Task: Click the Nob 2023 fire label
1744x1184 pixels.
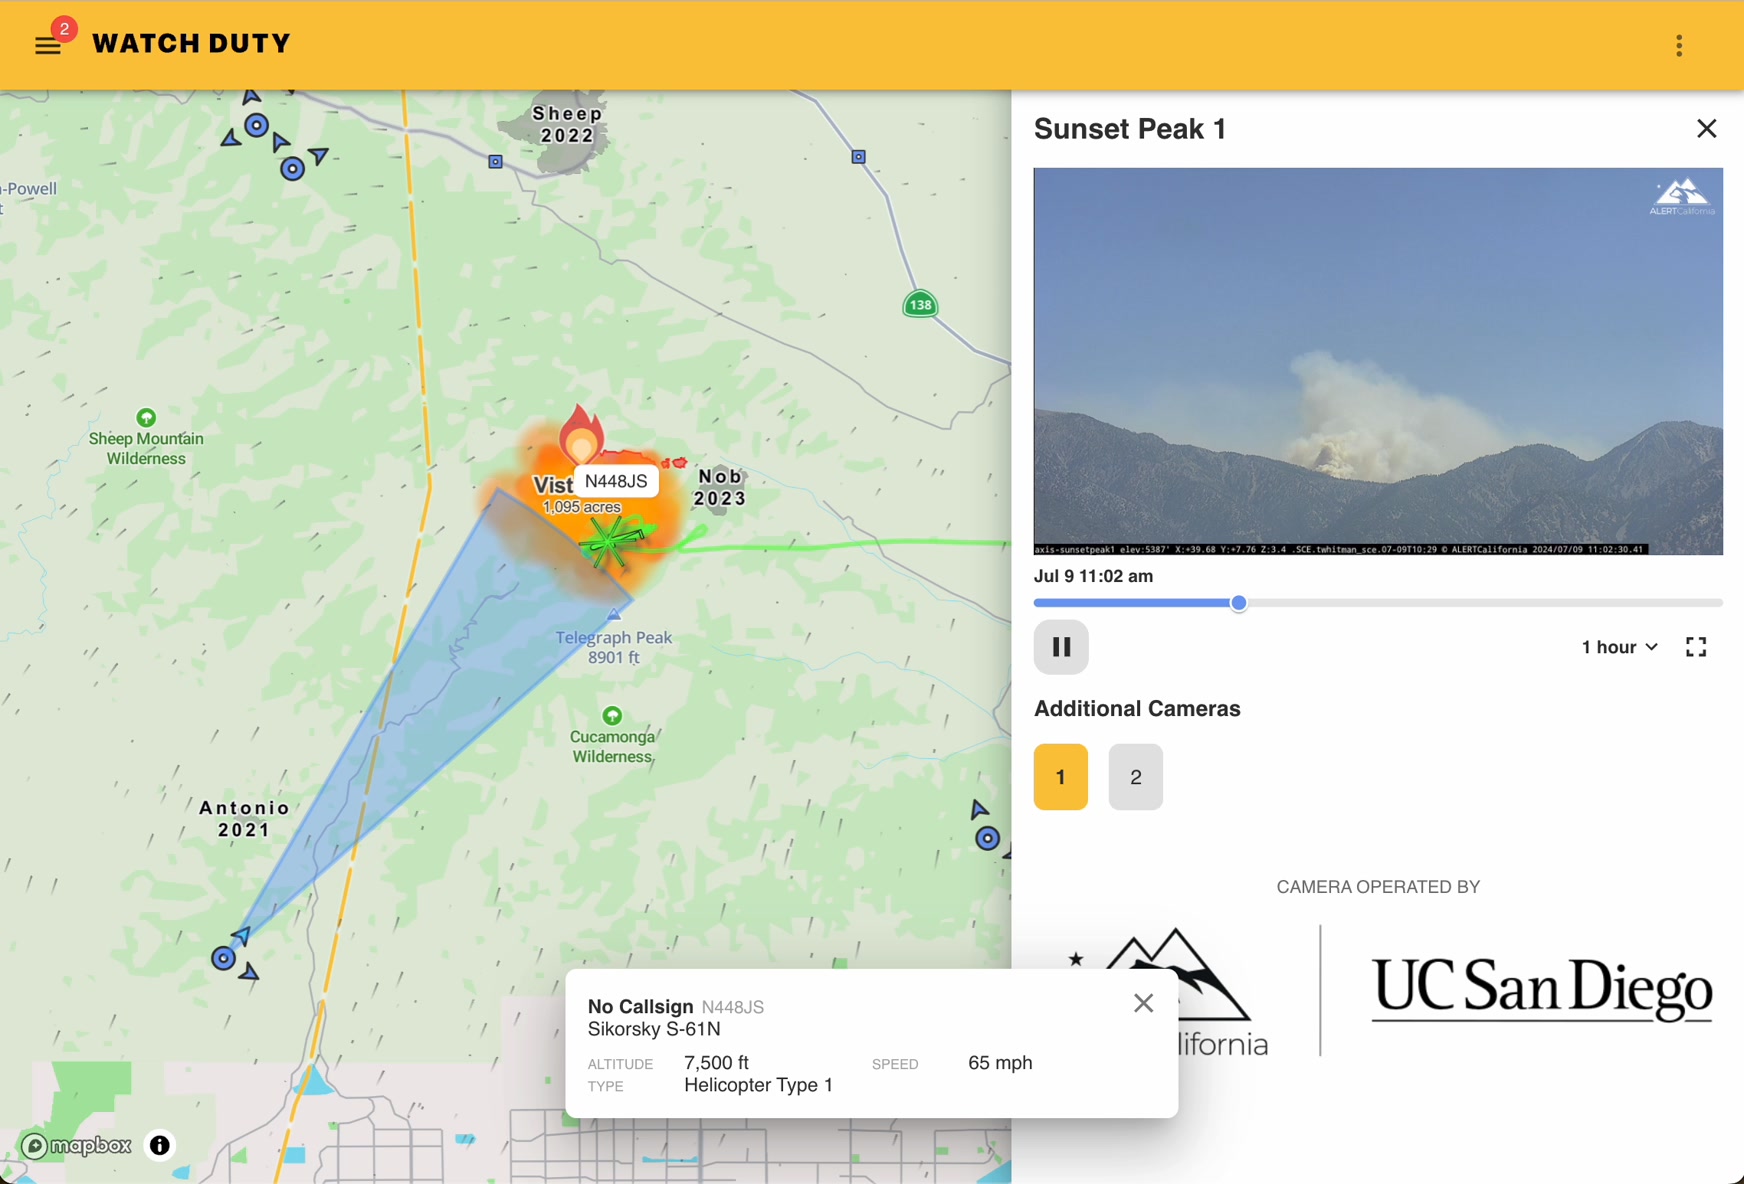Action: pyautogui.click(x=720, y=487)
